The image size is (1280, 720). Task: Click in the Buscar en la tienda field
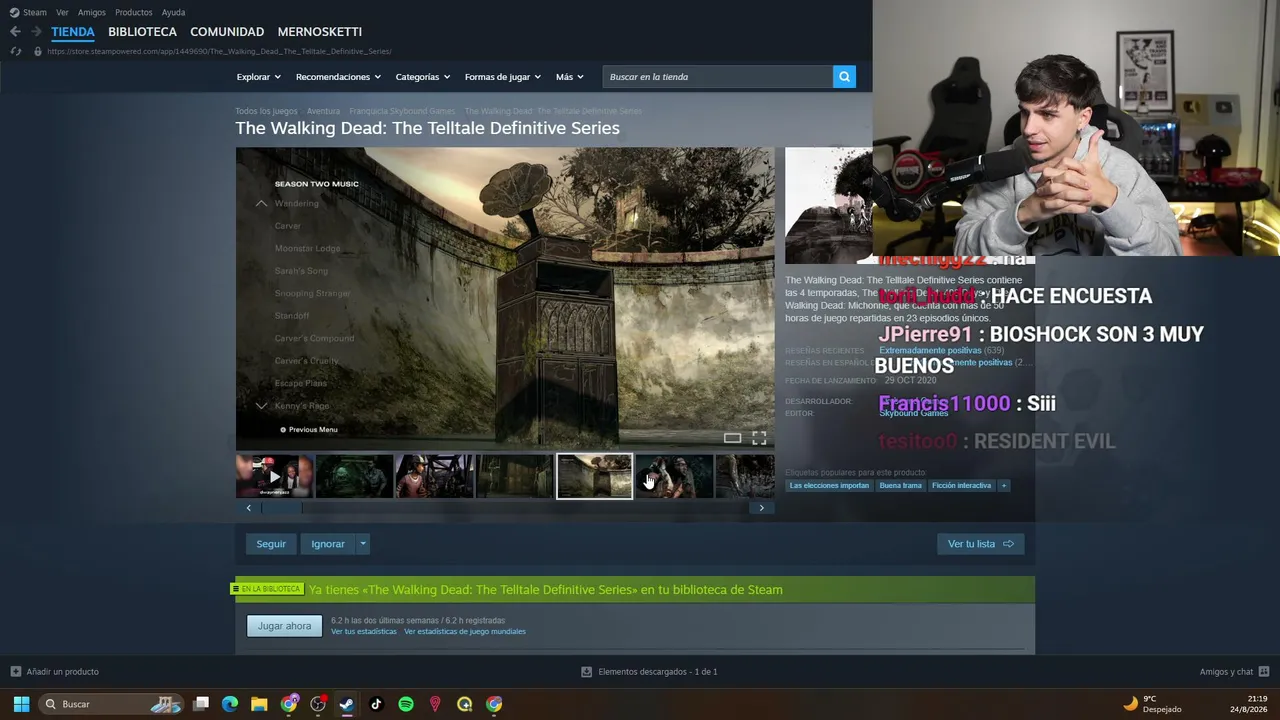(718, 77)
